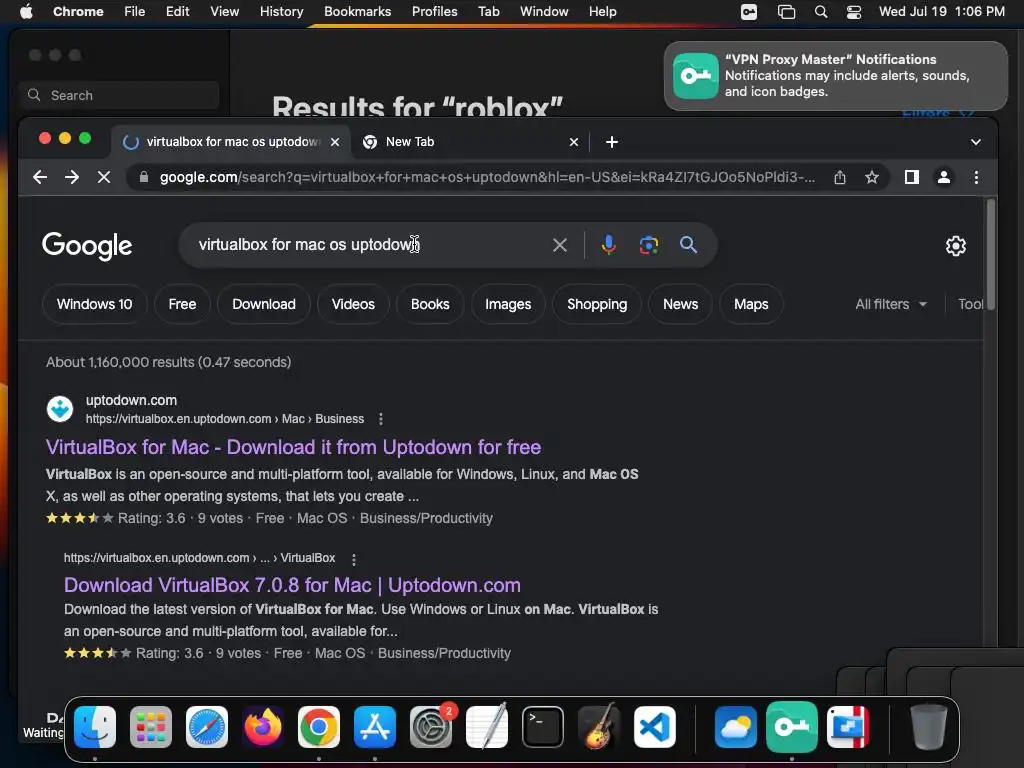This screenshot has width=1024, height=768.
Task: Open Control Center in the menu bar
Action: pos(854,12)
